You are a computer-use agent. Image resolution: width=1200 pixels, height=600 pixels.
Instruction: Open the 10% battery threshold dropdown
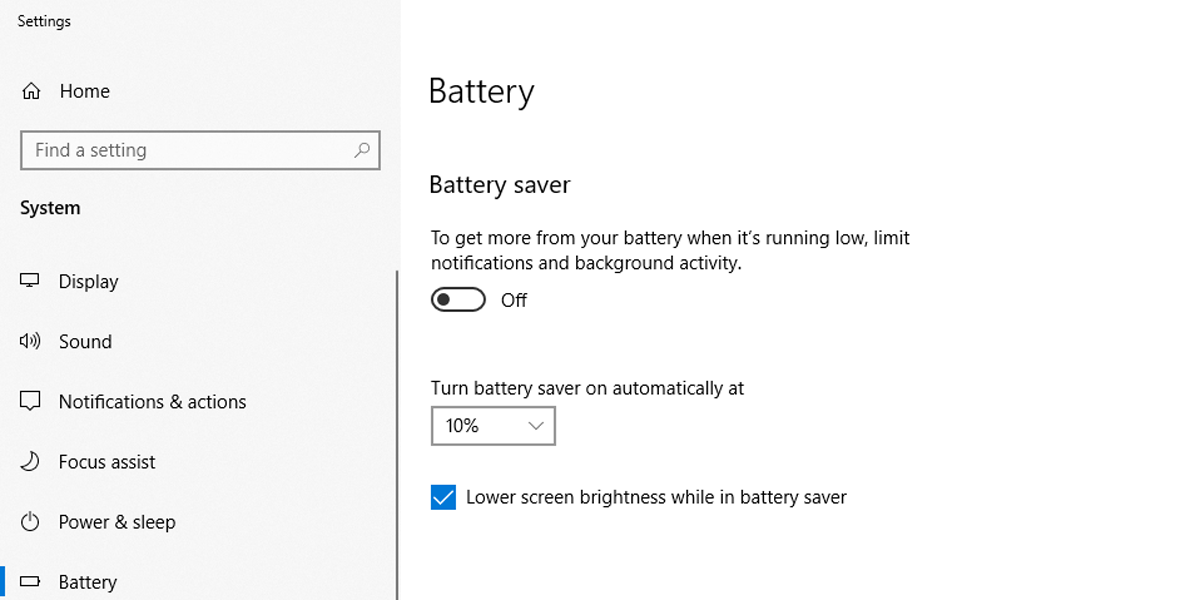(x=480, y=426)
